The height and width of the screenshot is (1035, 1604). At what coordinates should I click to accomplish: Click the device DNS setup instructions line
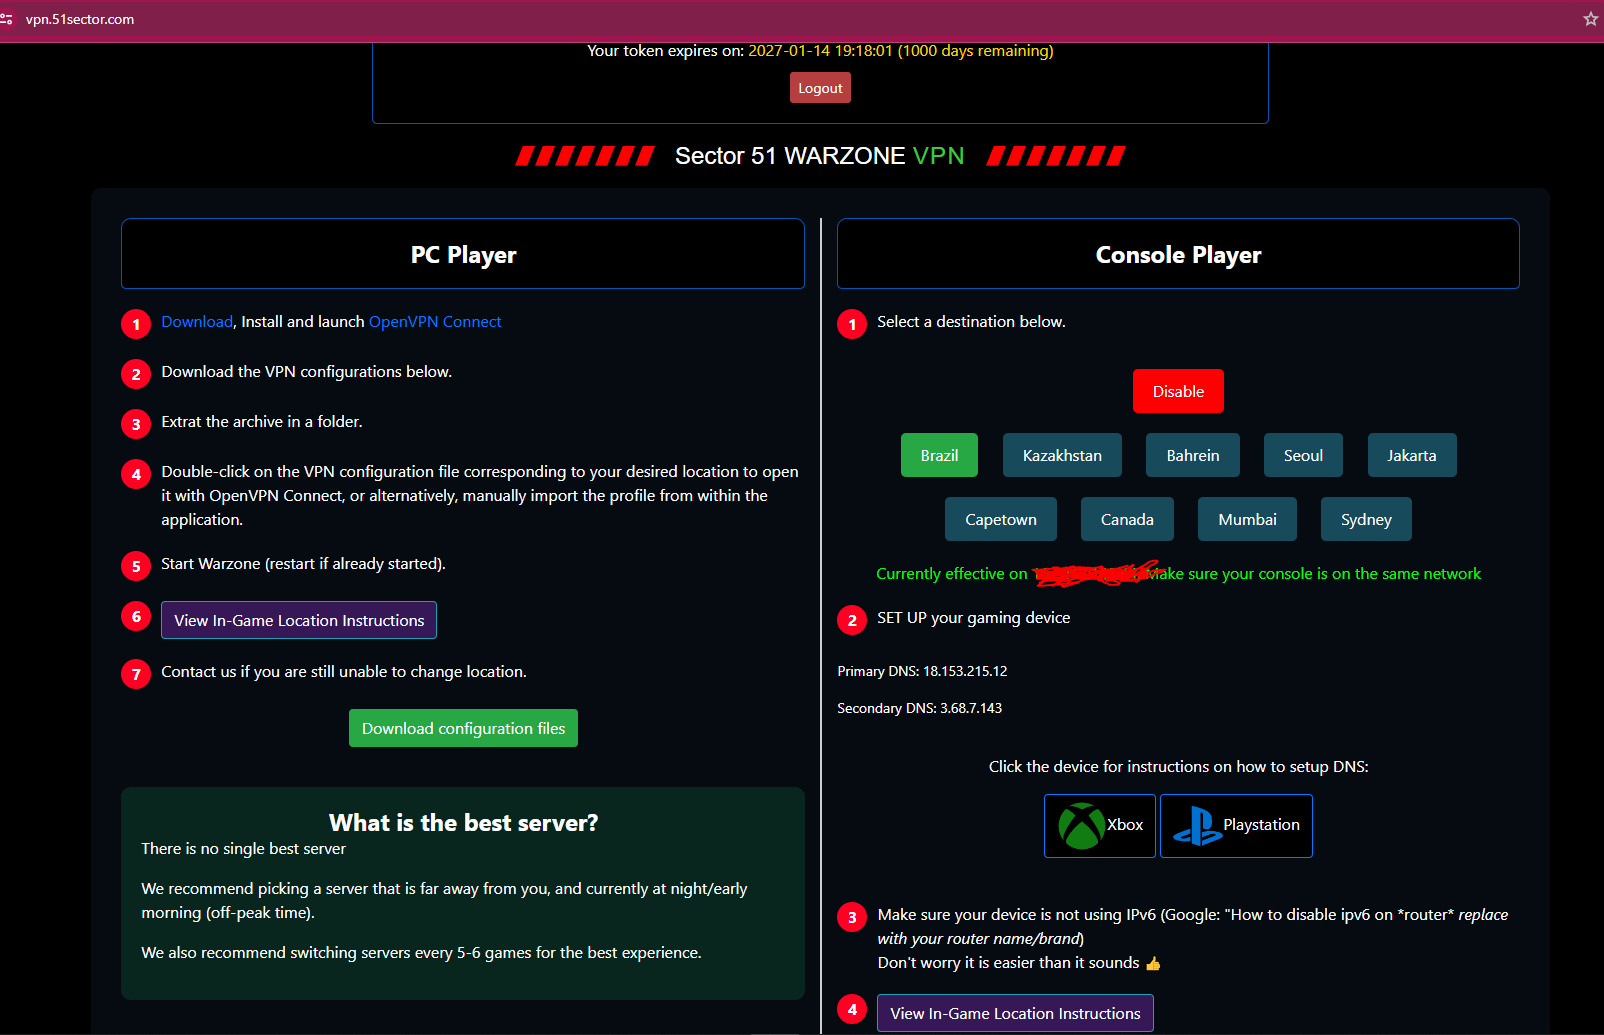click(x=1178, y=767)
